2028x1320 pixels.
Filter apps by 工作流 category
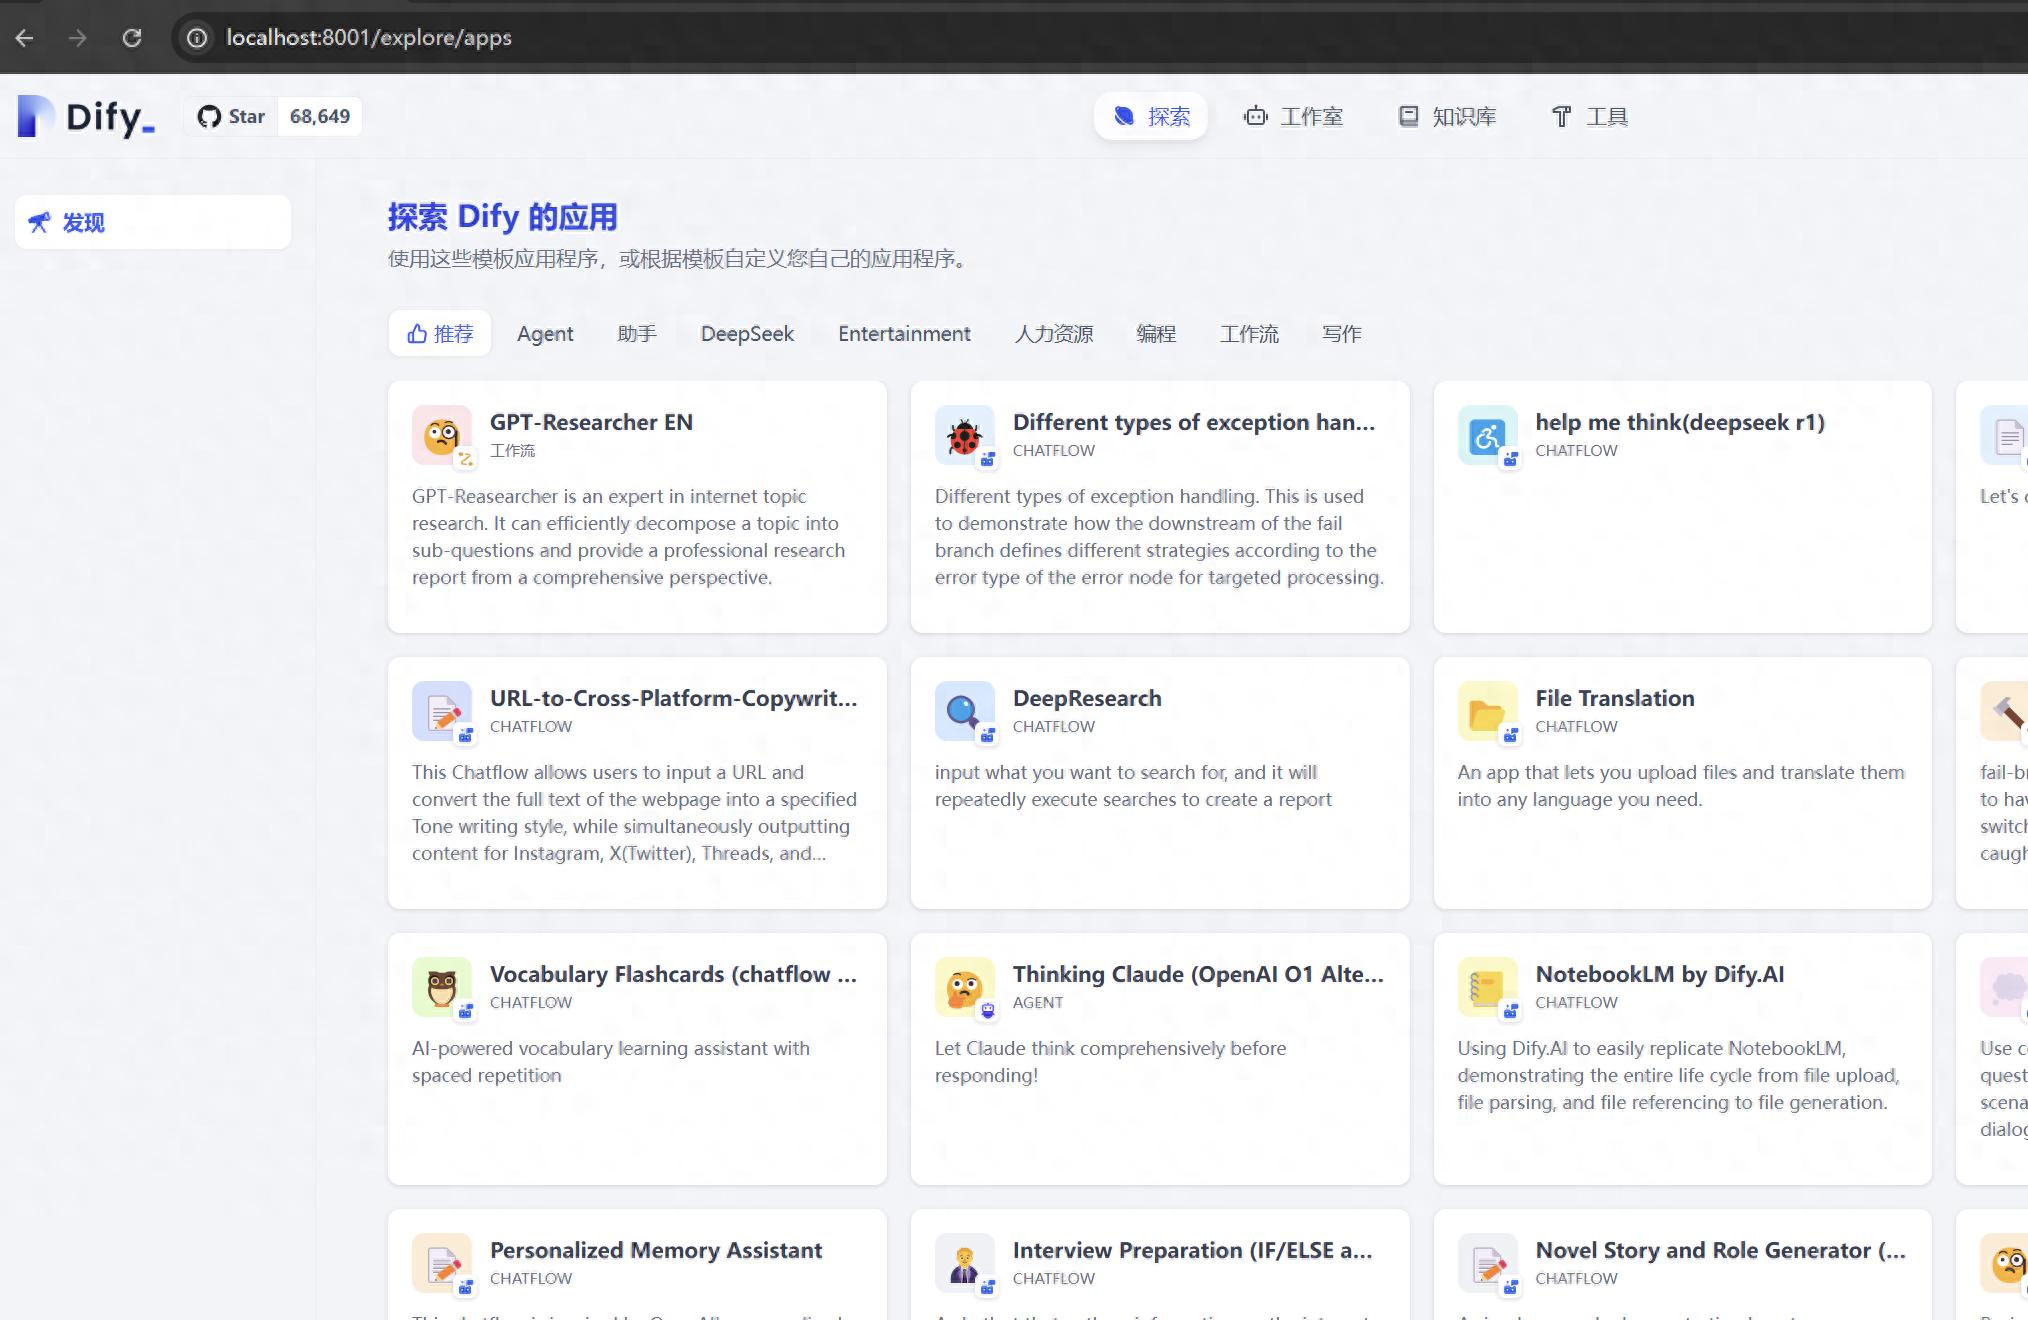tap(1249, 334)
